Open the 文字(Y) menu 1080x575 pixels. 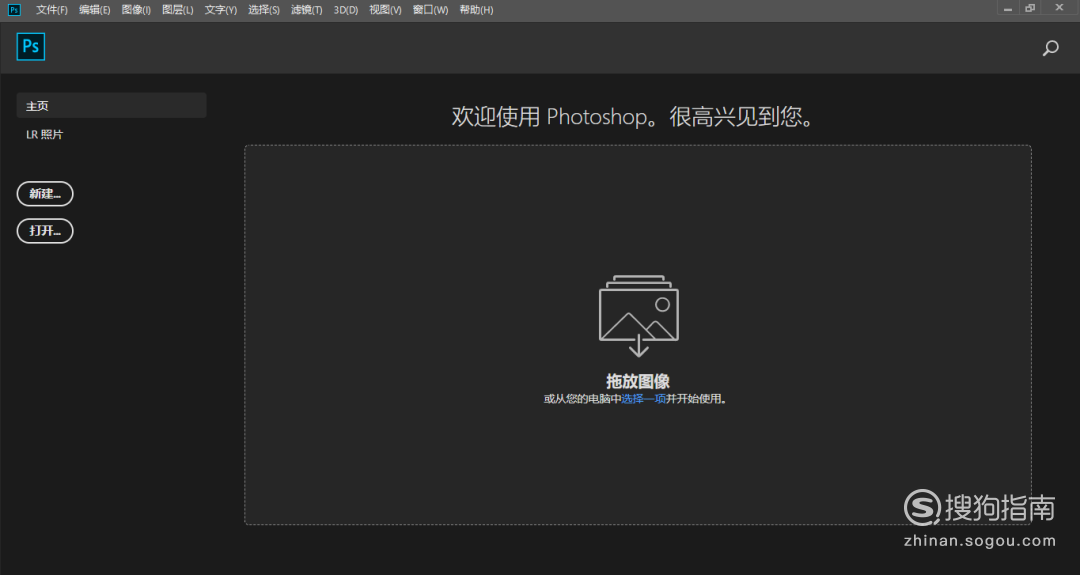coord(220,10)
